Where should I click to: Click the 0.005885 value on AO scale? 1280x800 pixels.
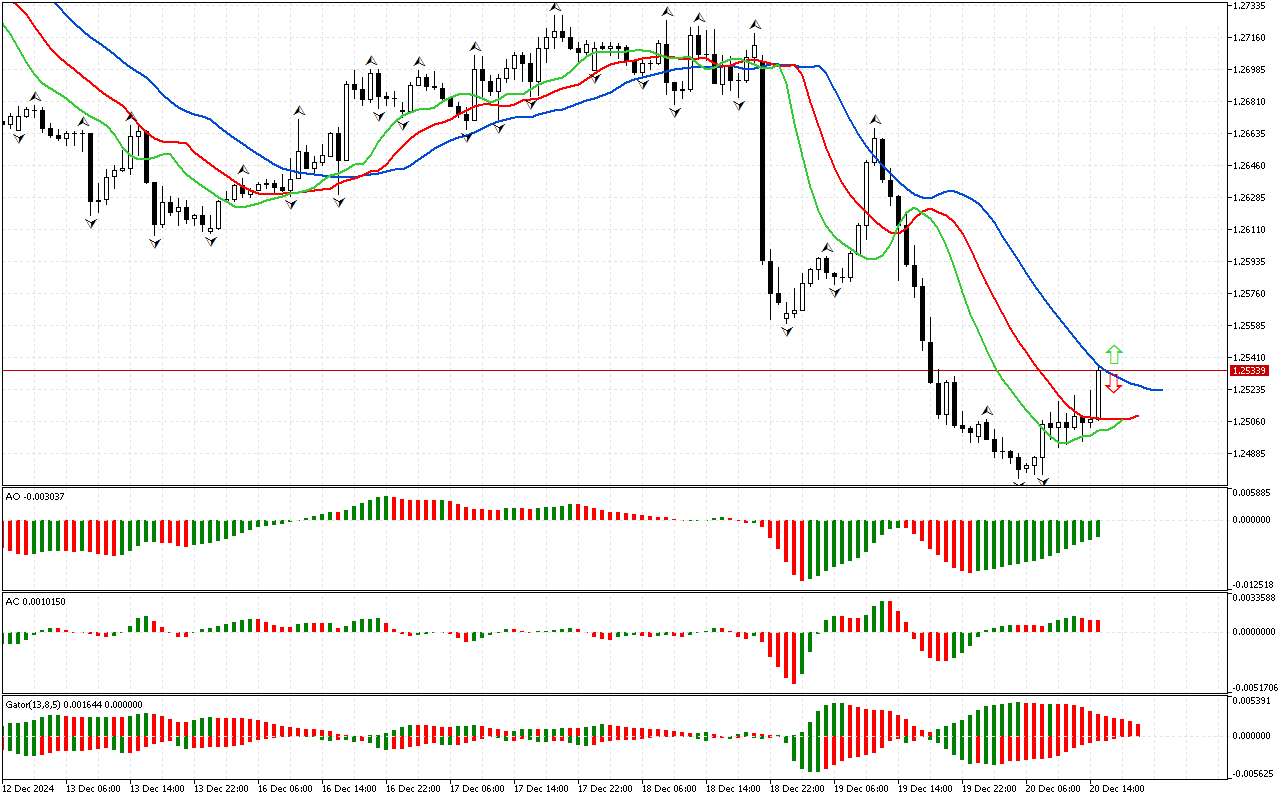pyautogui.click(x=1253, y=493)
